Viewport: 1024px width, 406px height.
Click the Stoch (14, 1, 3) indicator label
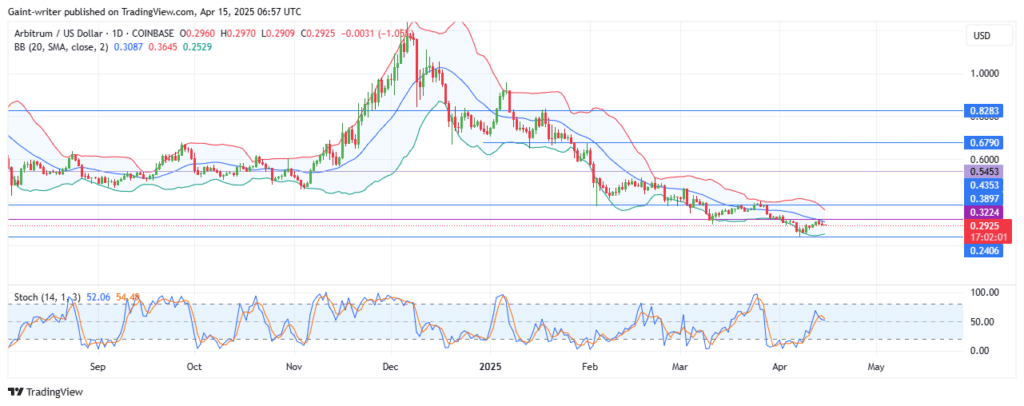click(x=47, y=298)
